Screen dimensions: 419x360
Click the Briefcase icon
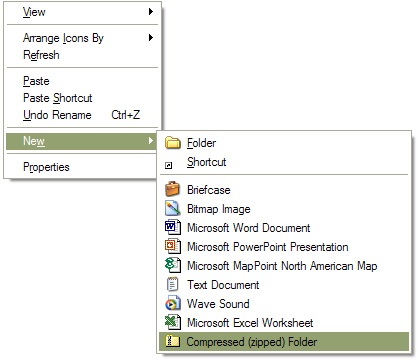[x=173, y=189]
